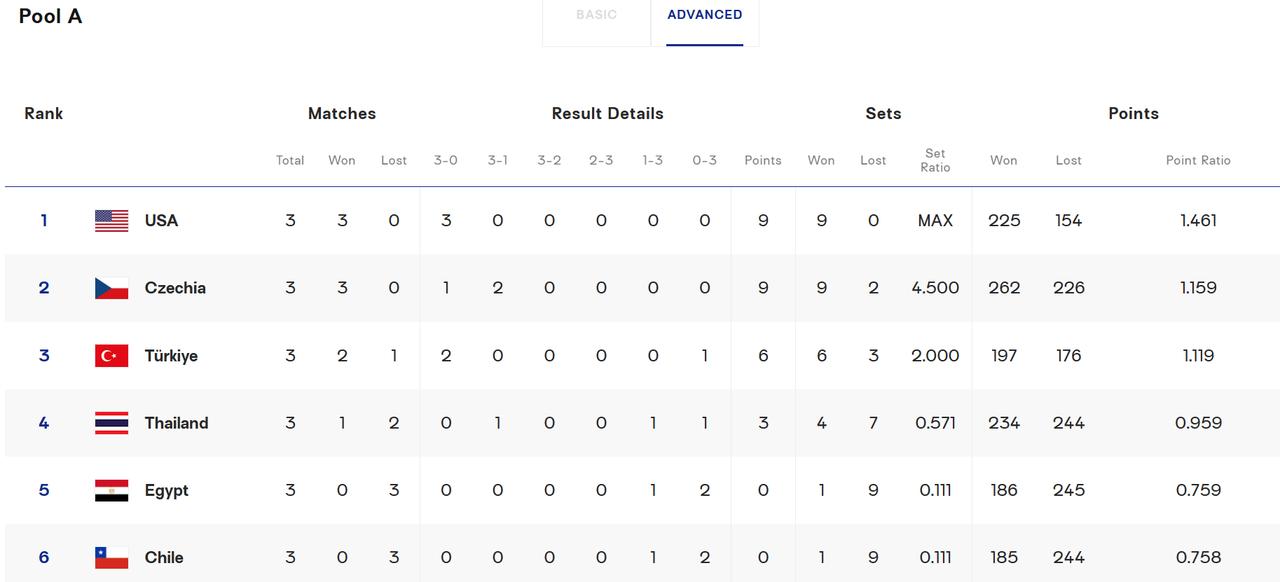Open the Thailand team name link
Viewport: 1280px width, 582px height.
click(x=176, y=423)
